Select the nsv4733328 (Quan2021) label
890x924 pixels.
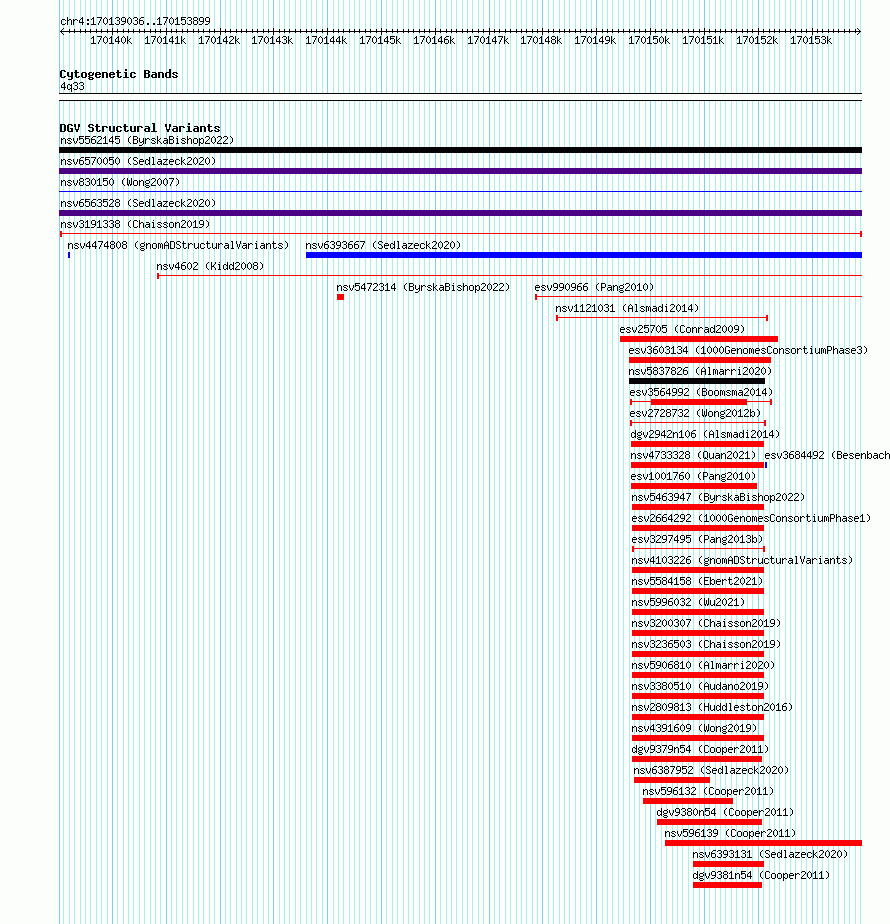click(693, 456)
